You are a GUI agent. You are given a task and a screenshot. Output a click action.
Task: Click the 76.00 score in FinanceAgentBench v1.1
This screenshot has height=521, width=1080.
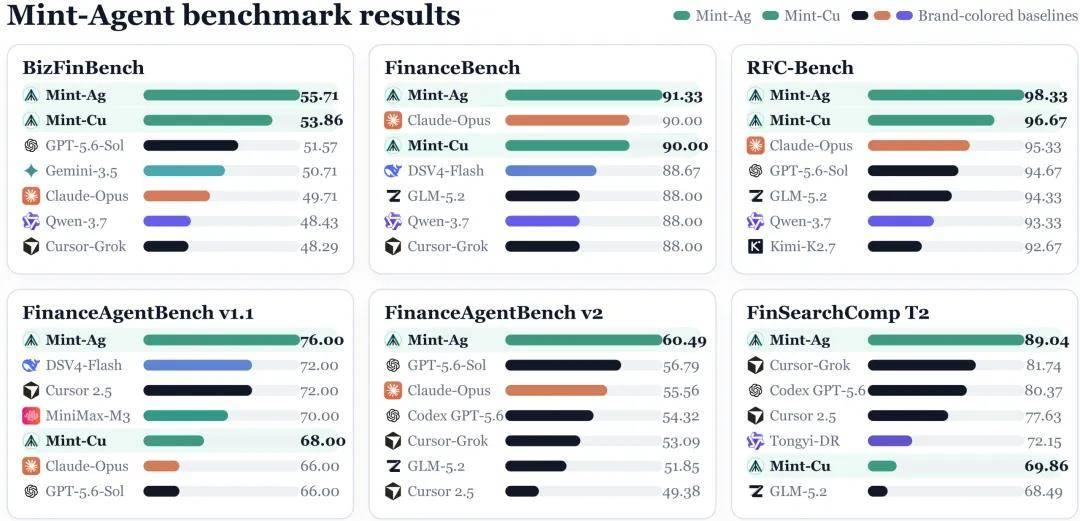point(322,340)
